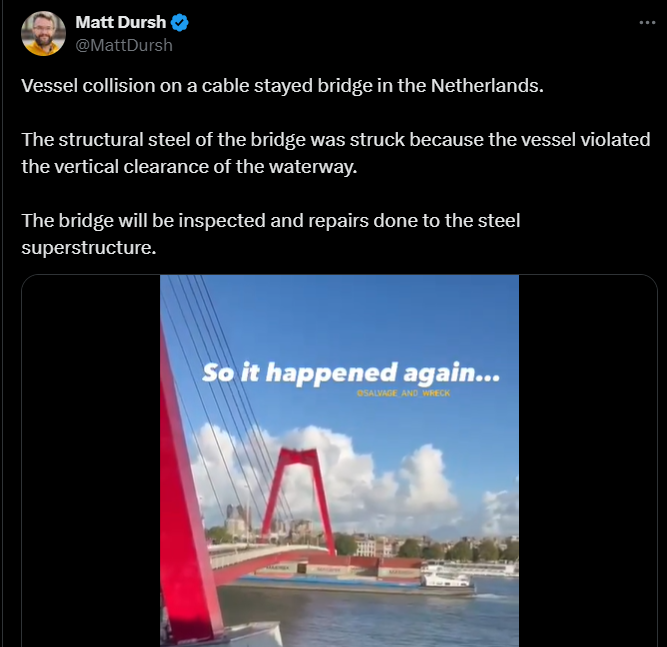Click the distant red A-frame bridge tower
This screenshot has width=667, height=647.
(299, 500)
